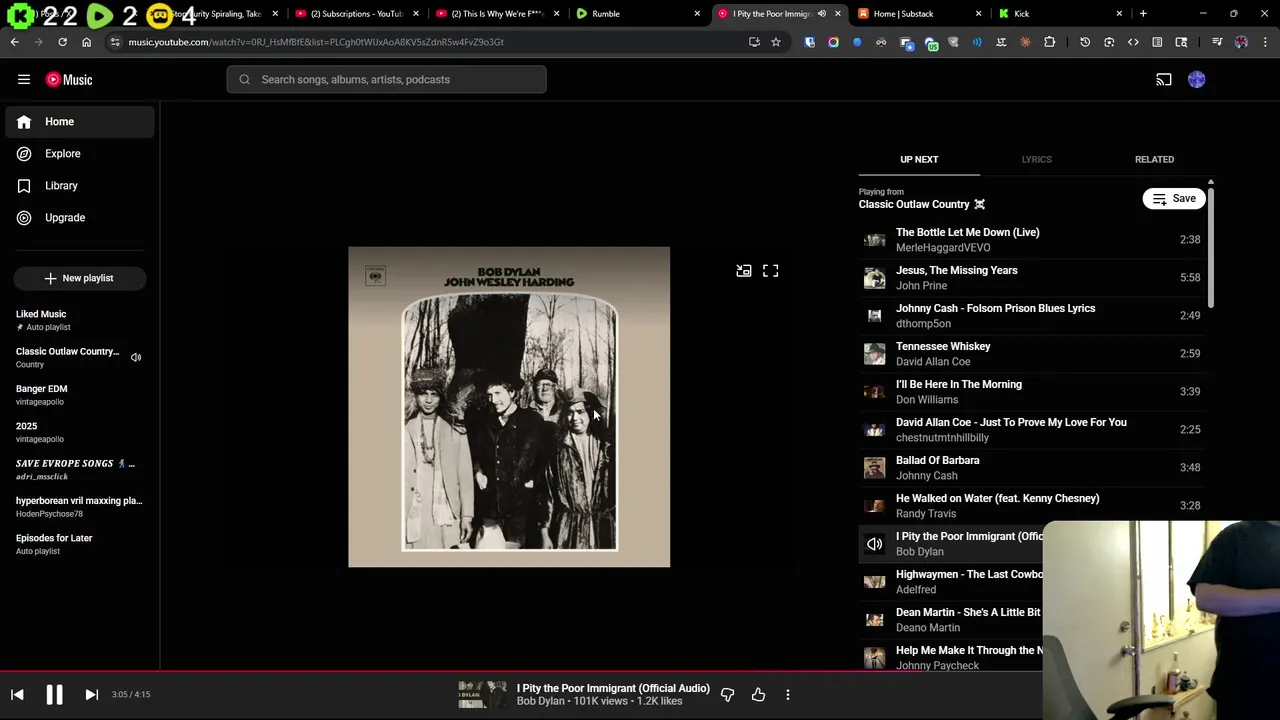Image resolution: width=1280 pixels, height=720 pixels.
Task: Click Jesus, The Missing Years thumbnail
Action: 875,278
